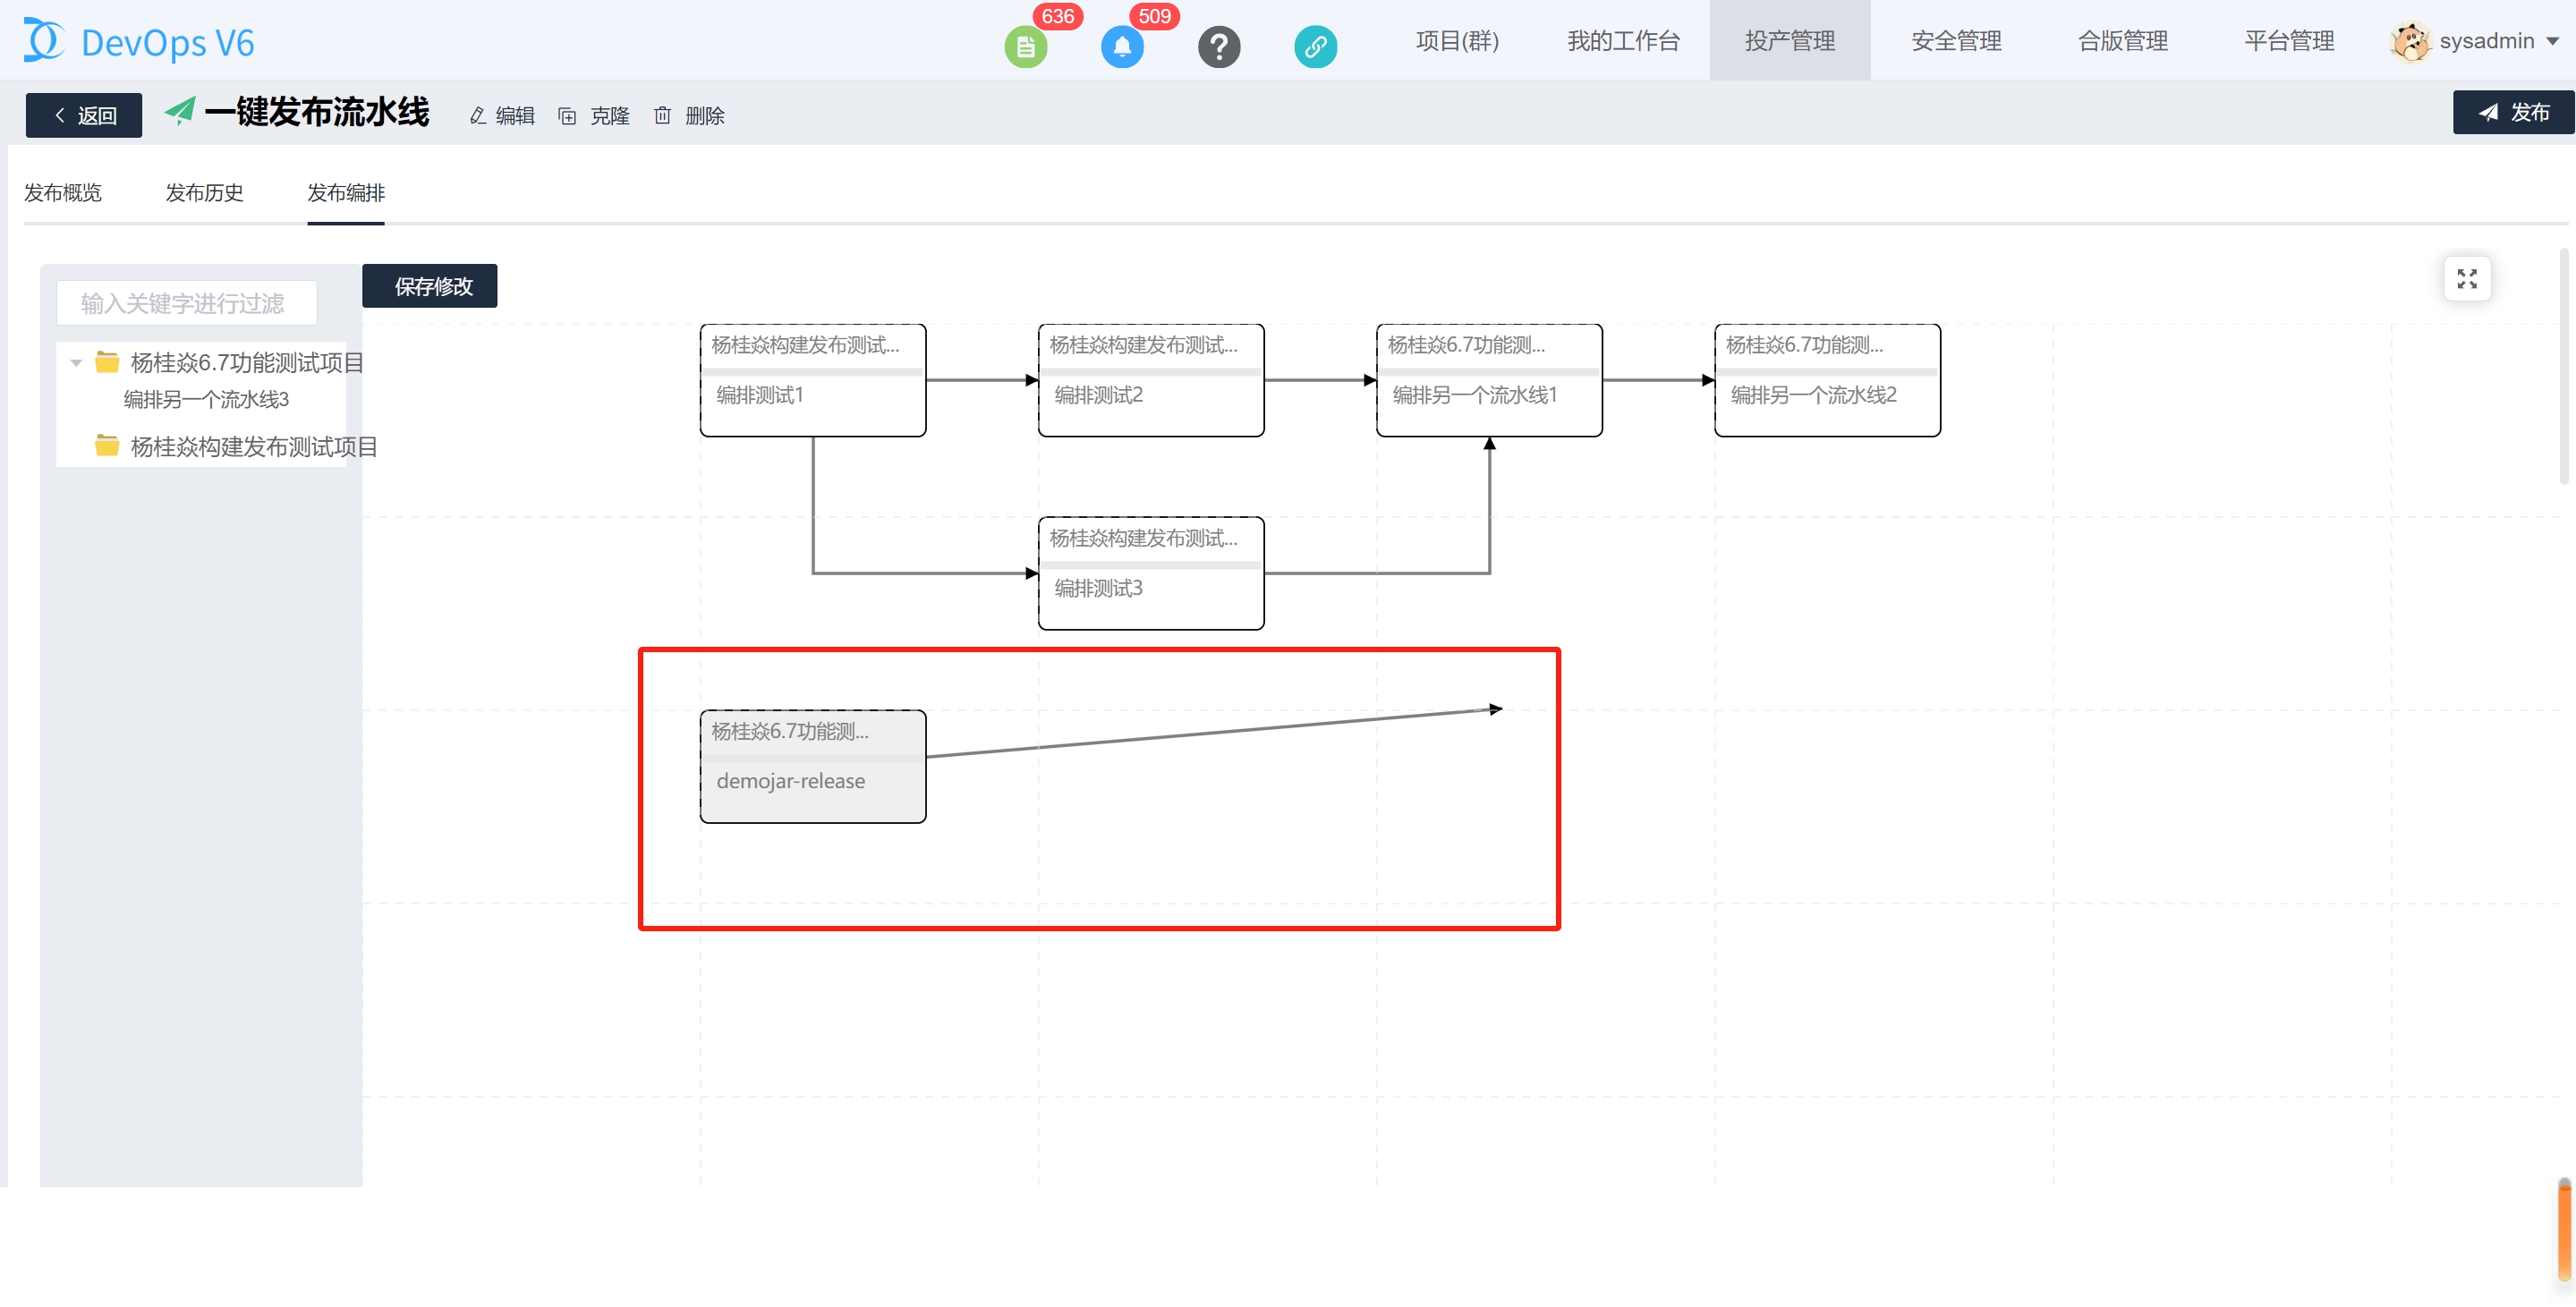Image resolution: width=2576 pixels, height=1307 pixels.
Task: Click the question mark help icon
Action: click(x=1218, y=46)
